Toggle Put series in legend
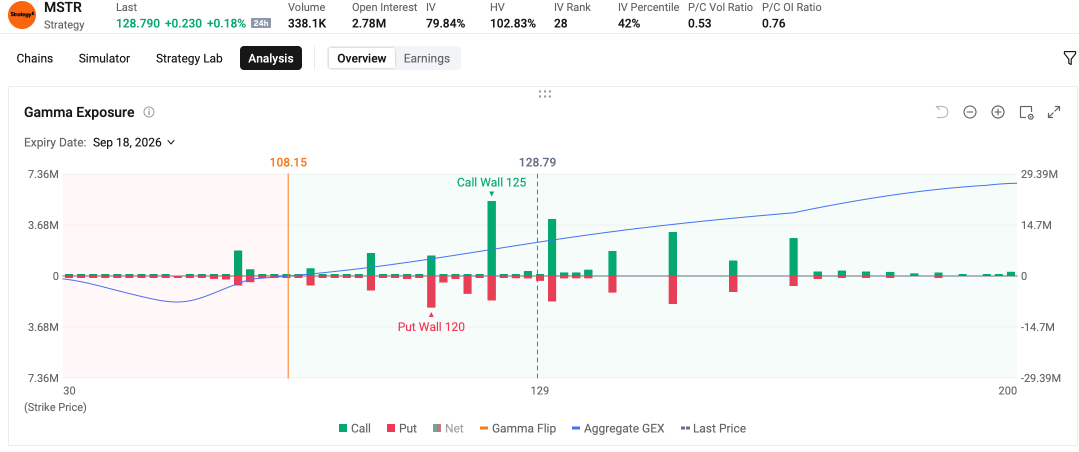The height and width of the screenshot is (452, 1079). (x=402, y=428)
